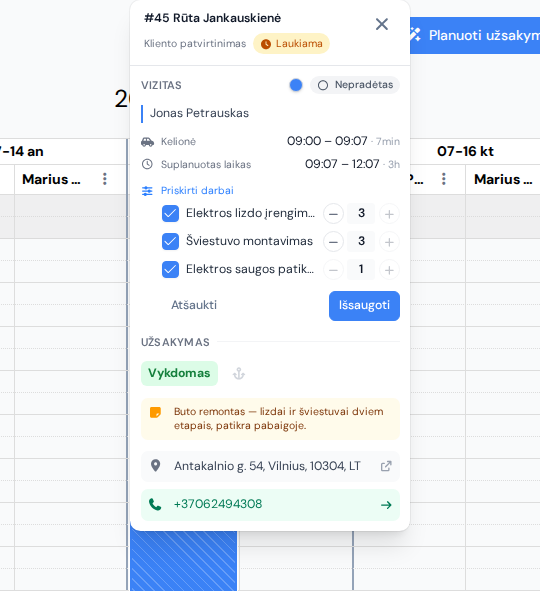The height and width of the screenshot is (591, 540).
Task: Click Atšaukti to cancel edits
Action: coord(194,305)
